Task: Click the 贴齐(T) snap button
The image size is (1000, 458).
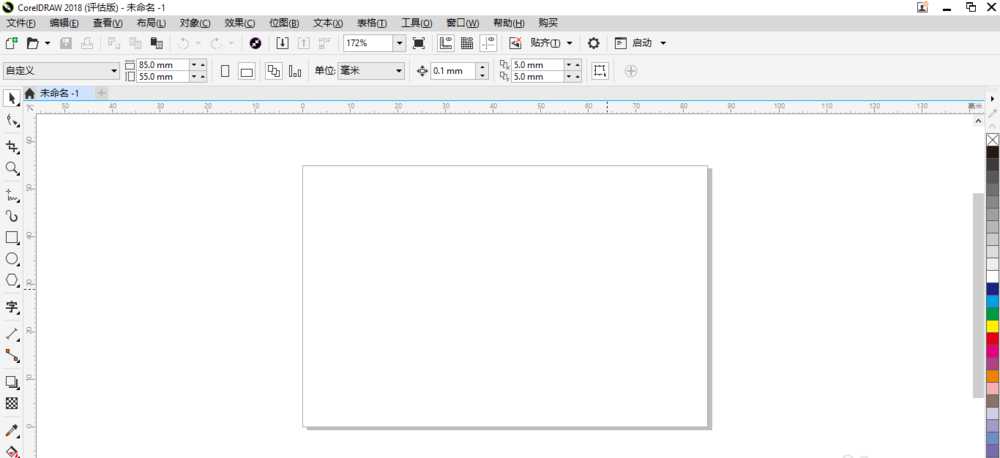Action: (x=551, y=43)
